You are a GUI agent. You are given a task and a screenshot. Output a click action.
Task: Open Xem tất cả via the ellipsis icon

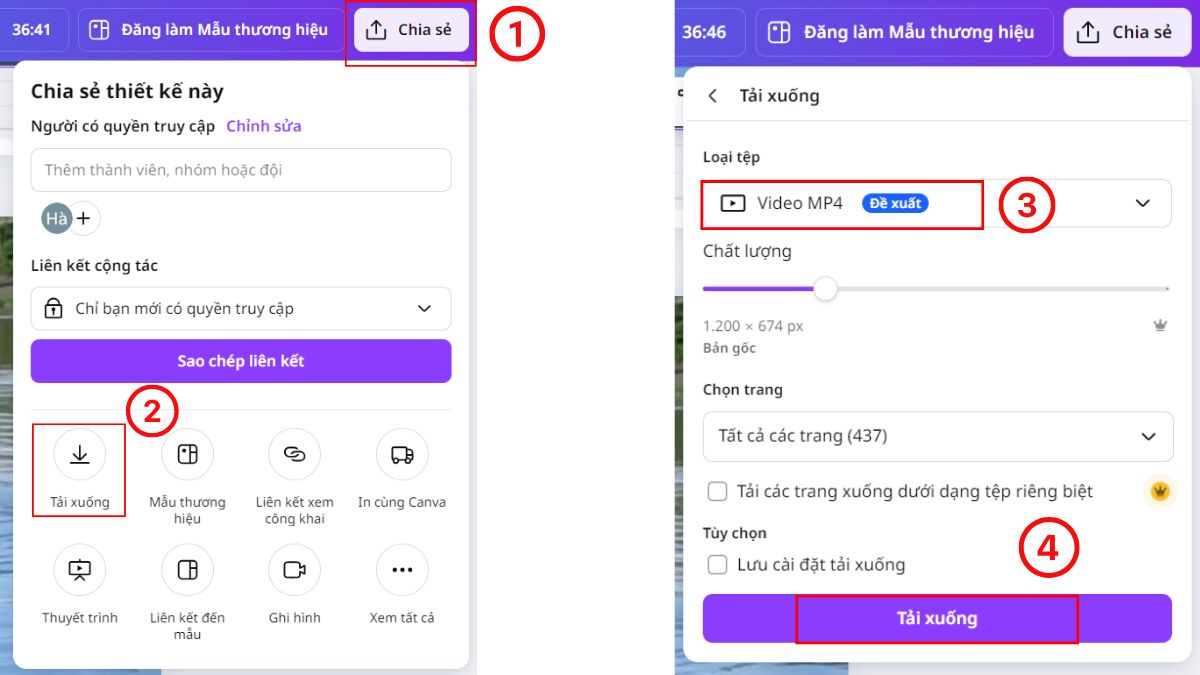click(401, 569)
